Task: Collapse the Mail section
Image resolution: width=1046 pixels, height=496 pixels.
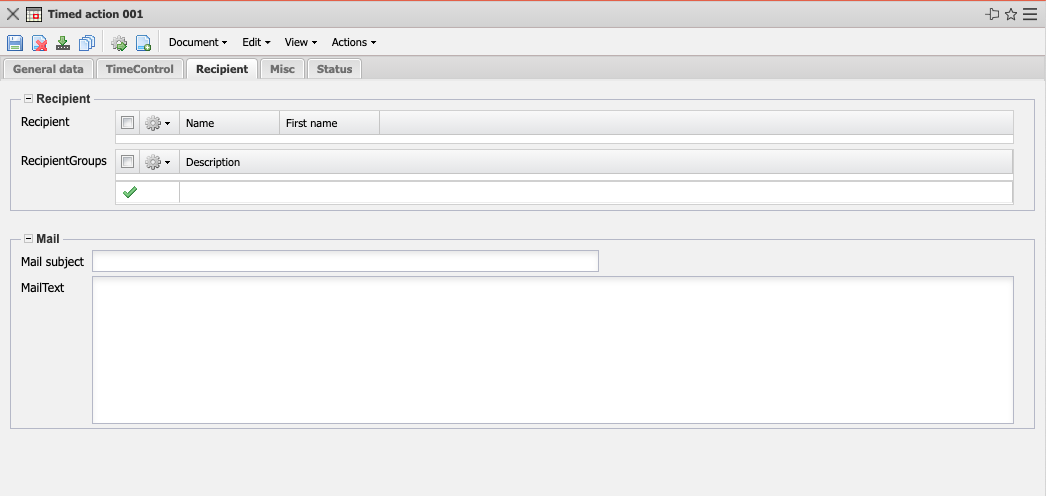Action: point(28,239)
